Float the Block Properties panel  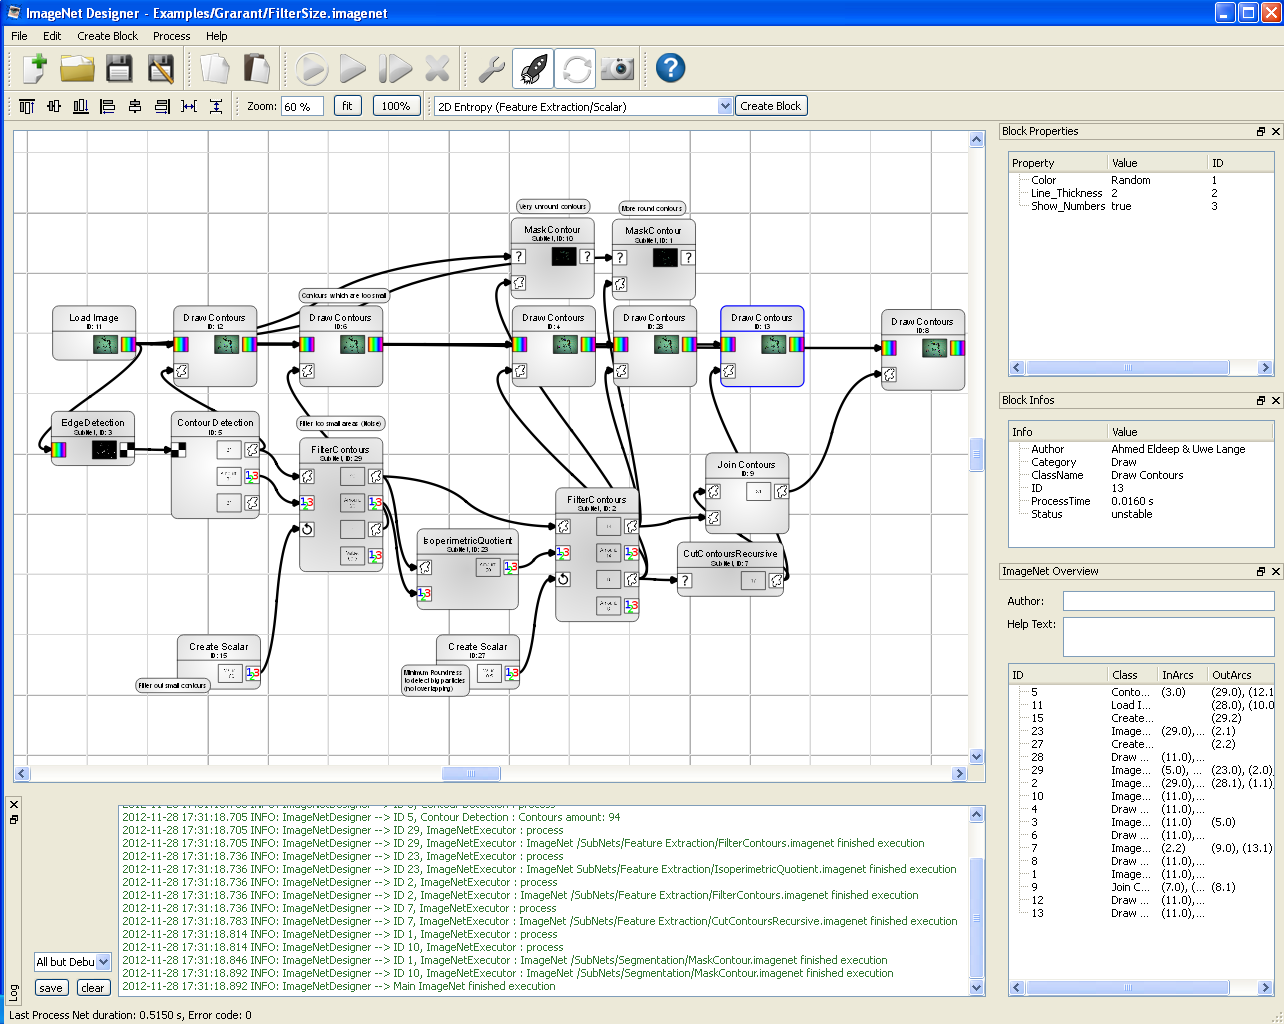[x=1261, y=132]
